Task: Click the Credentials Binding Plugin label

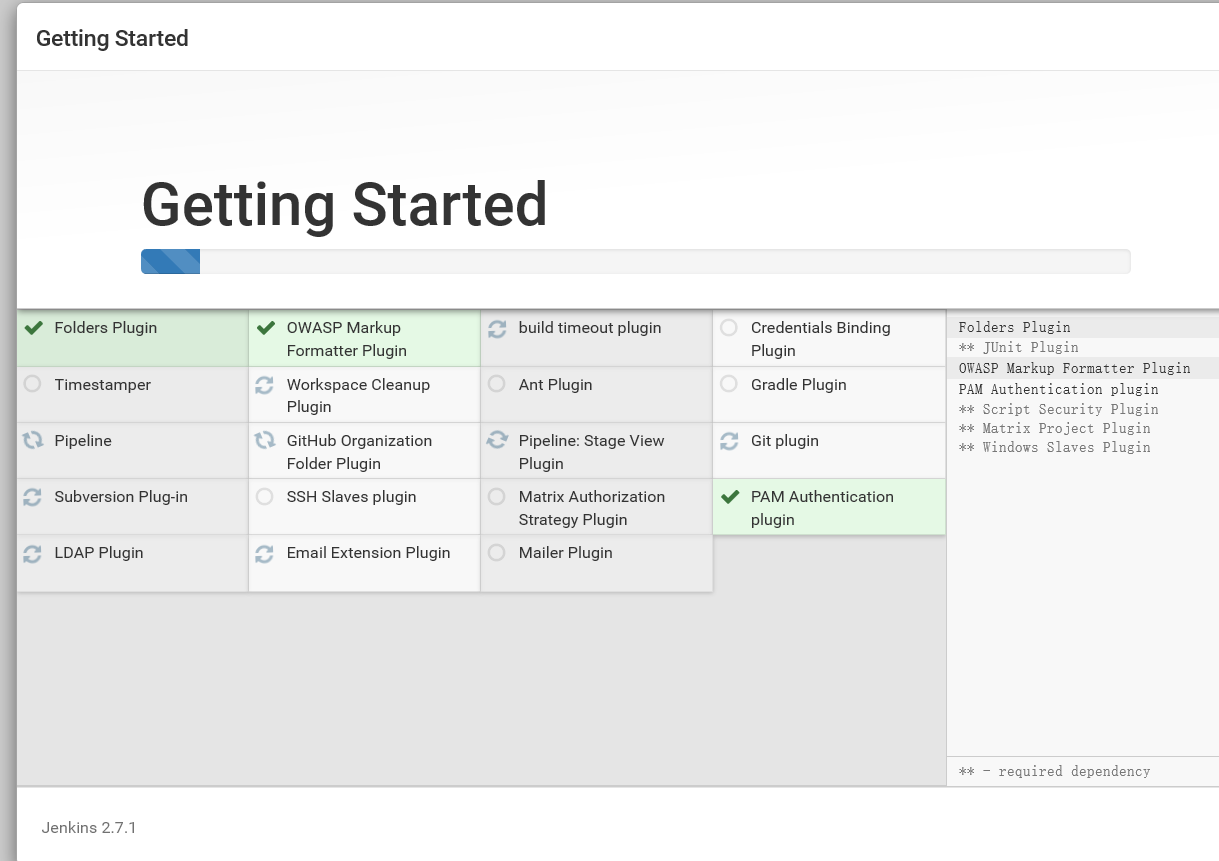Action: 820,339
